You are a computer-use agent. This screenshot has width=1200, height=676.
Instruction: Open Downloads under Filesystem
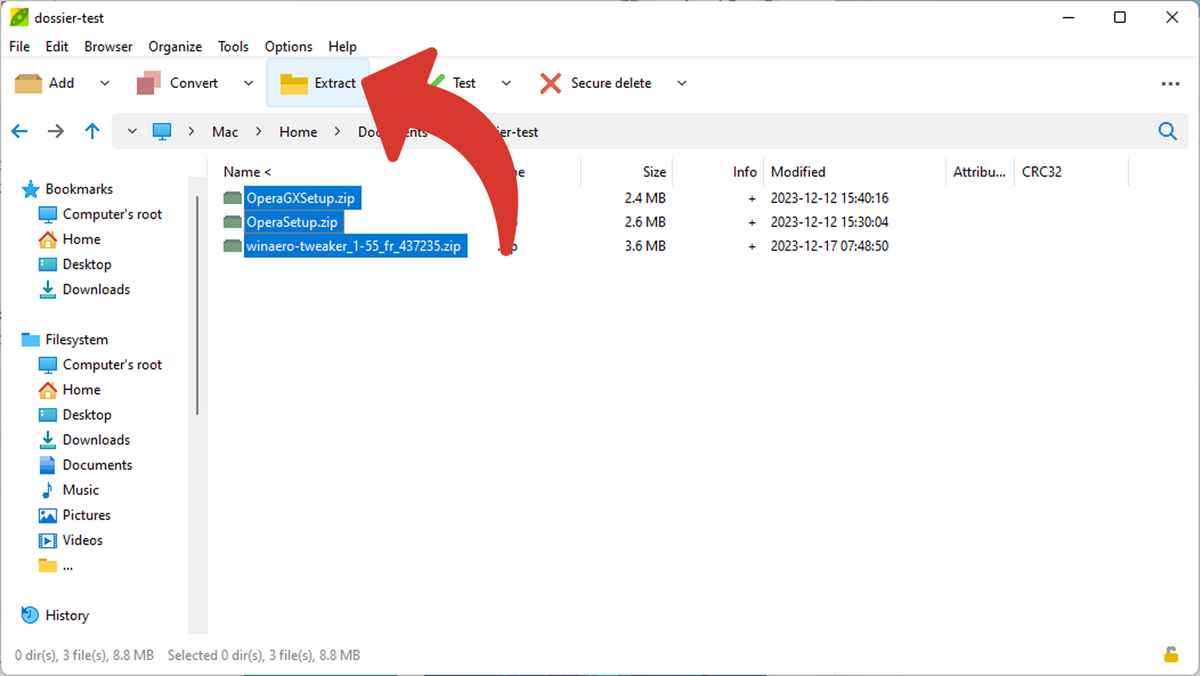tap(84, 440)
